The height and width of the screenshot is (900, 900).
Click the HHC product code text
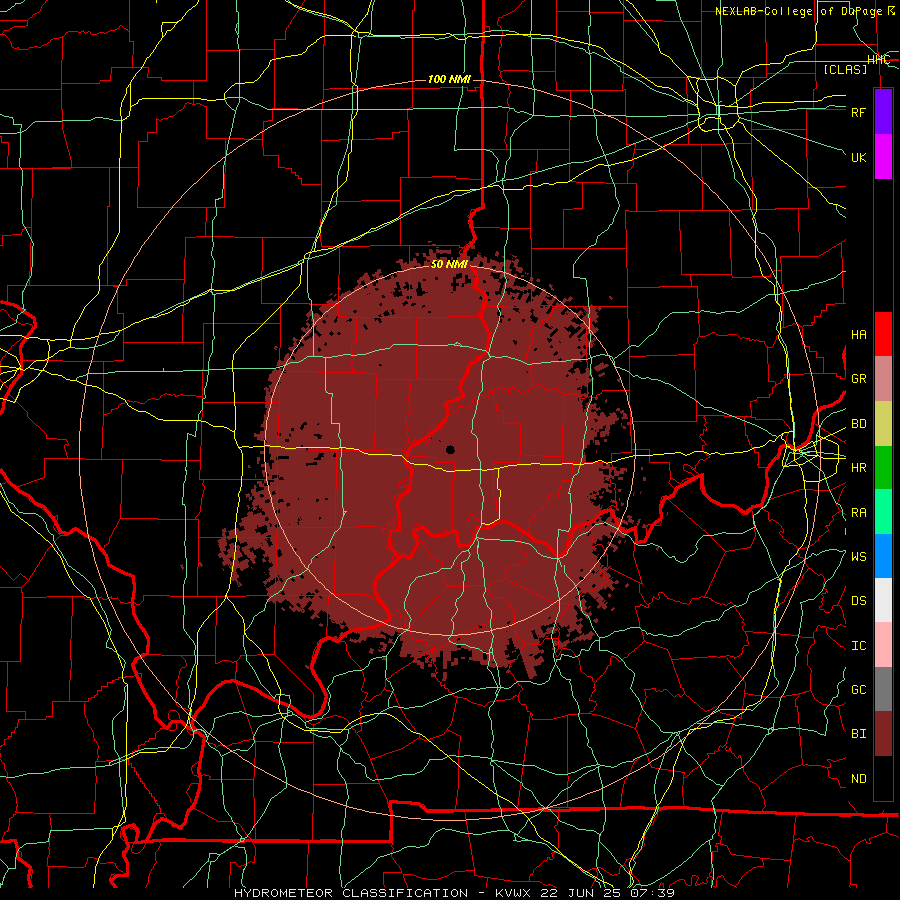pos(878,60)
